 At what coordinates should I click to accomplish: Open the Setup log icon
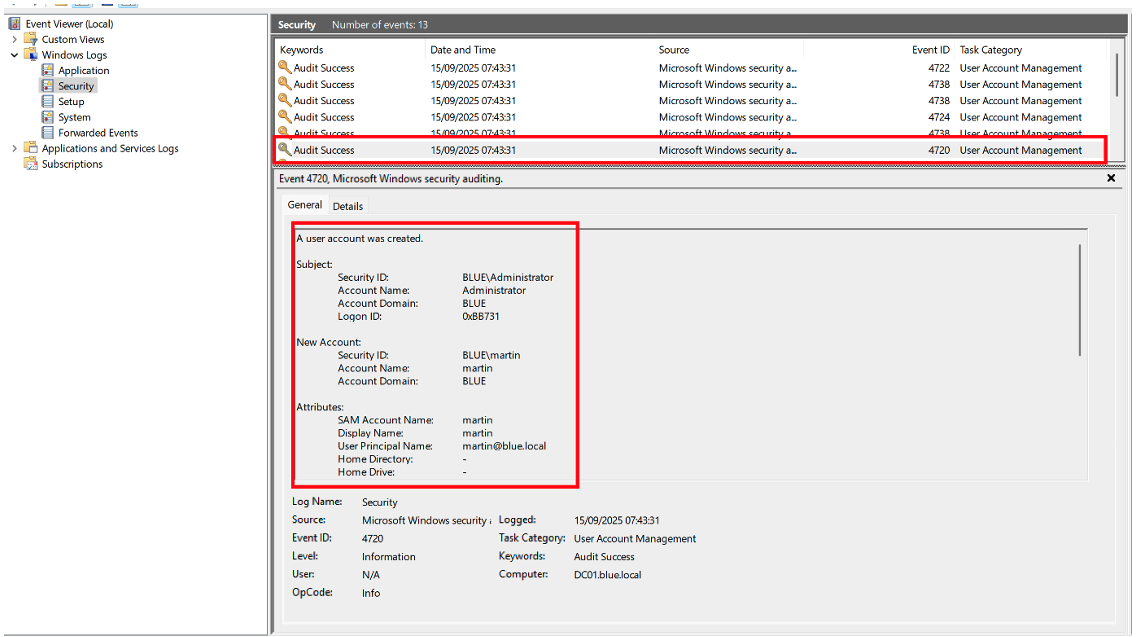tap(48, 102)
